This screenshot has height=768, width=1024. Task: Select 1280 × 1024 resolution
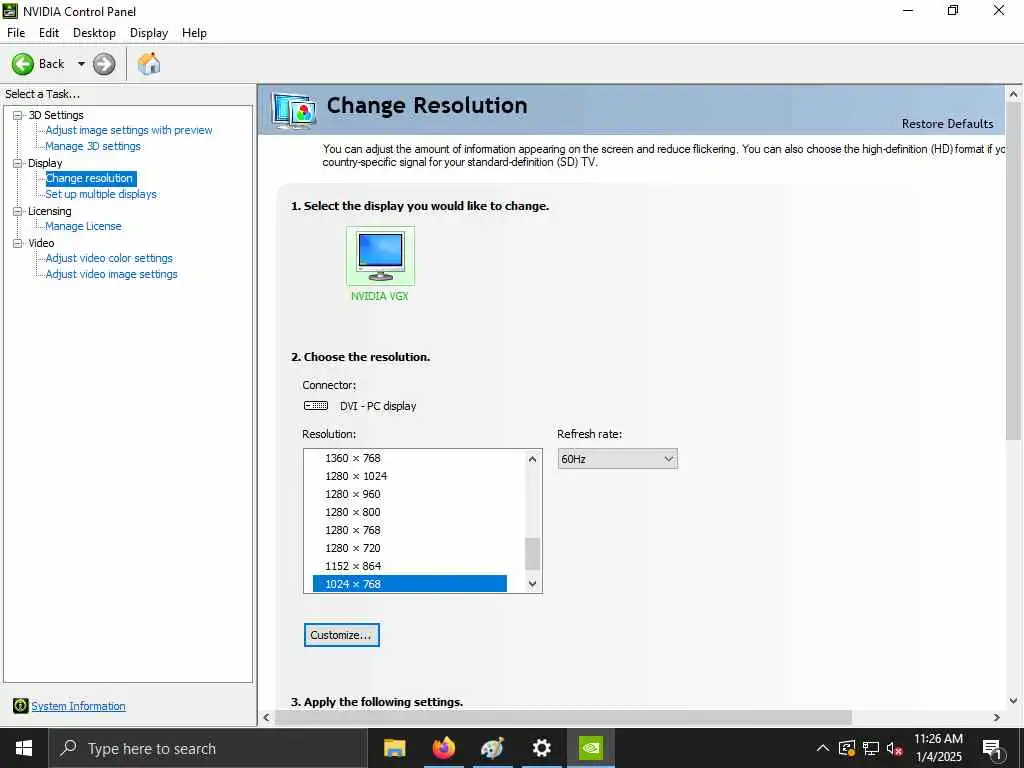(356, 476)
